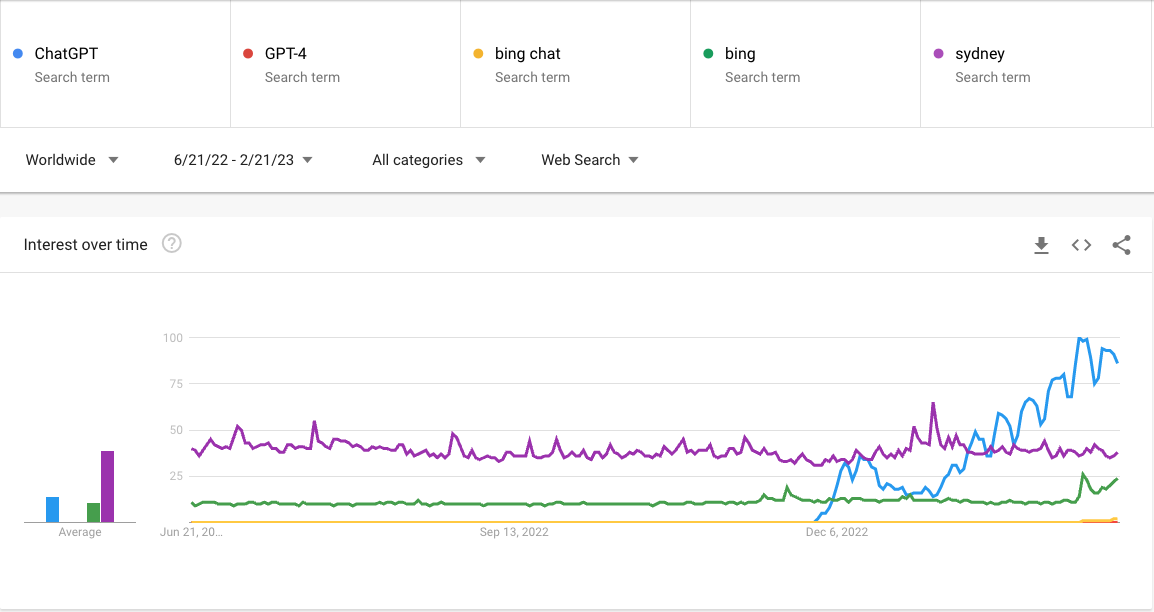1154x612 pixels.
Task: Download the interest over time chart data
Action: tap(1041, 245)
